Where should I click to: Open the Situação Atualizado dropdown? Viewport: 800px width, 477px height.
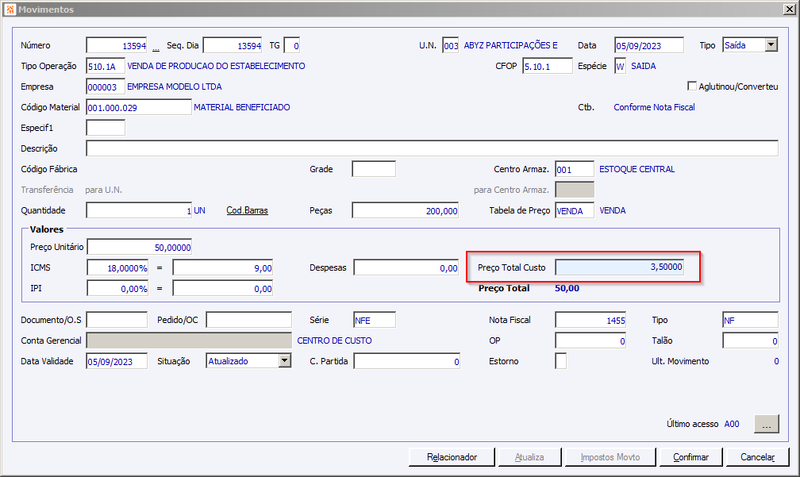pos(285,361)
